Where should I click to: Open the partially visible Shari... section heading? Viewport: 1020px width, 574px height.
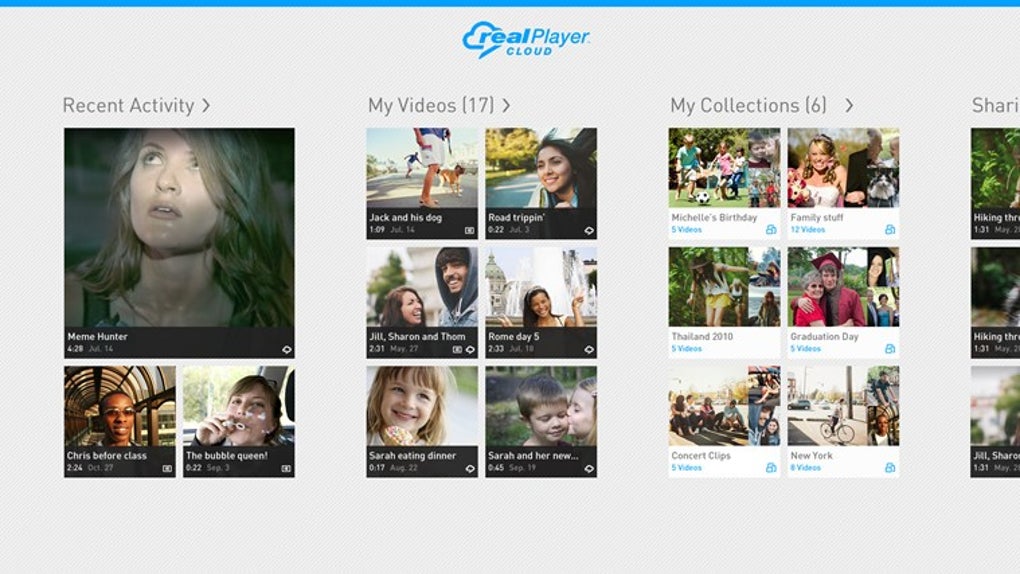pyautogui.click(x=995, y=105)
